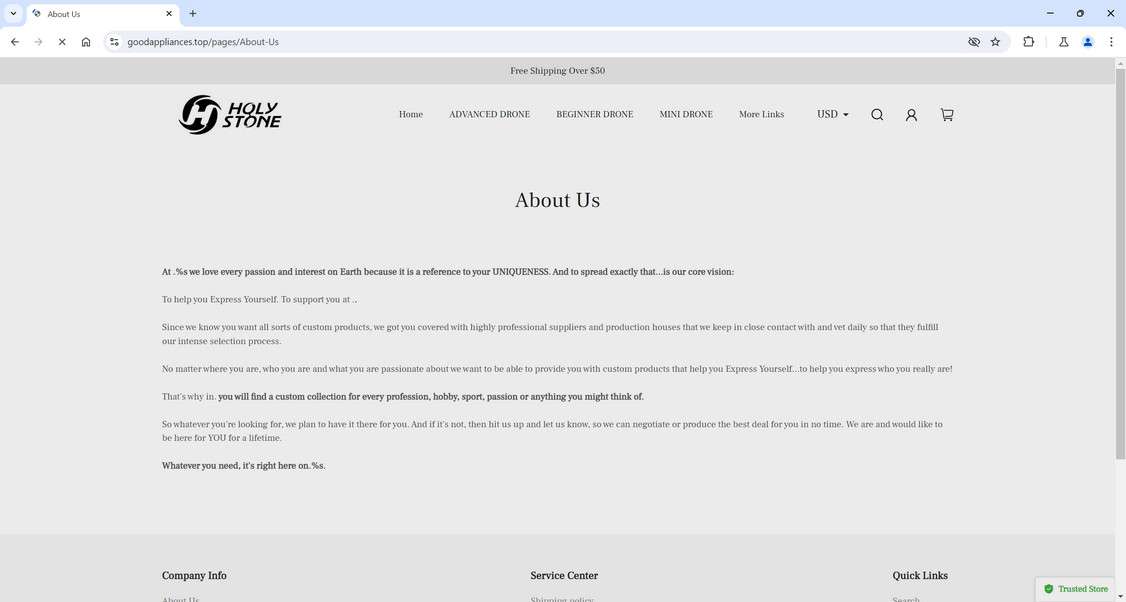View site information icon in address bar
The image size is (1126, 602).
(114, 42)
